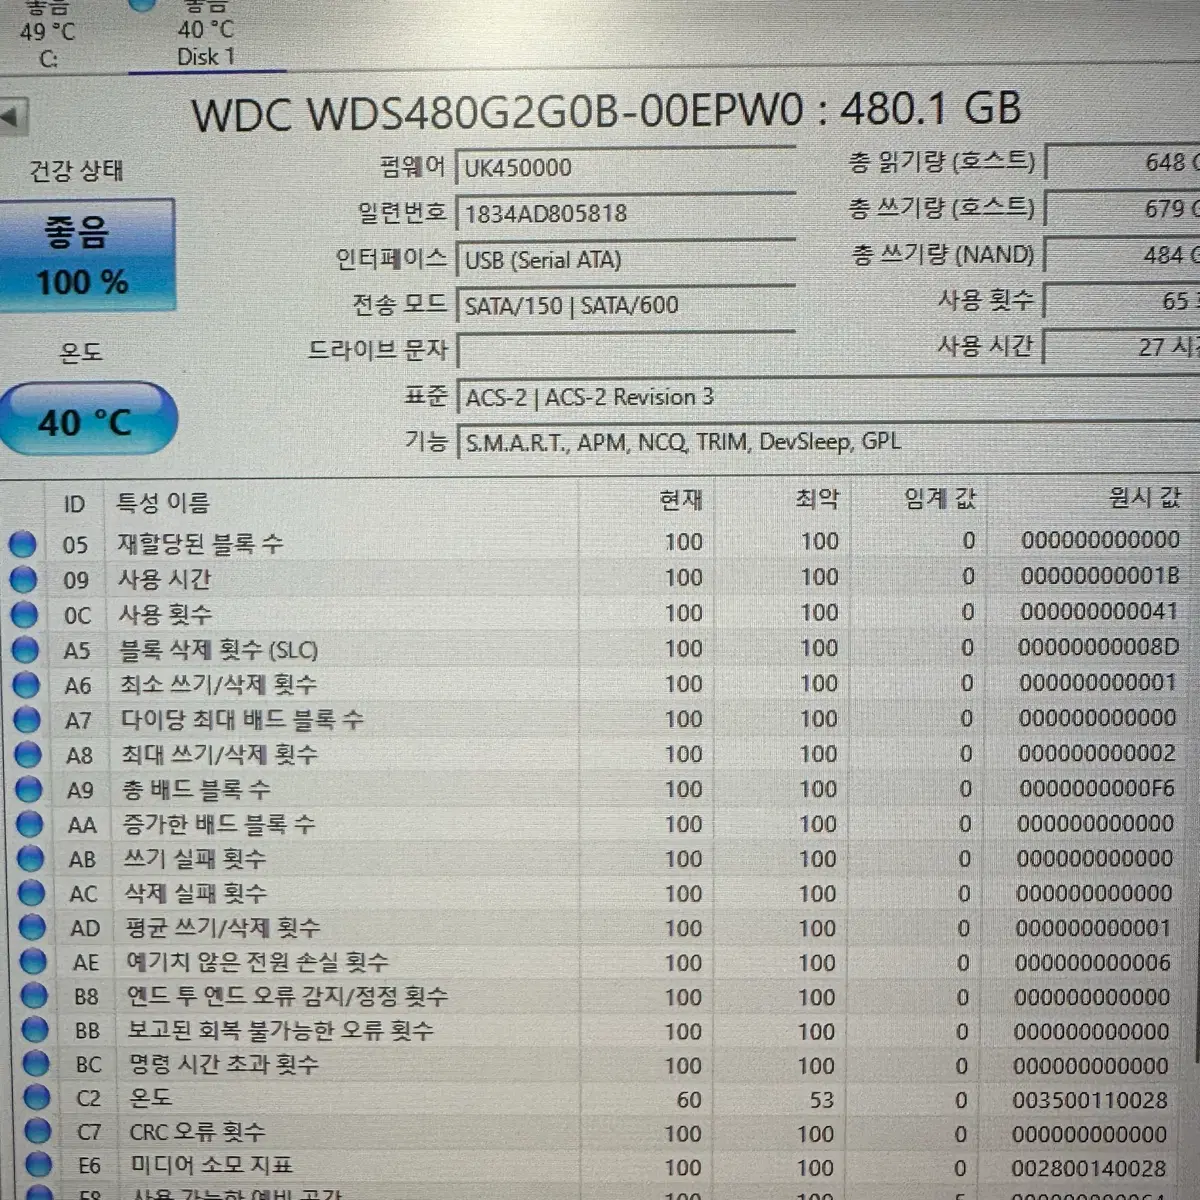Click raw value 002800140028 in E6 row

click(1089, 1168)
